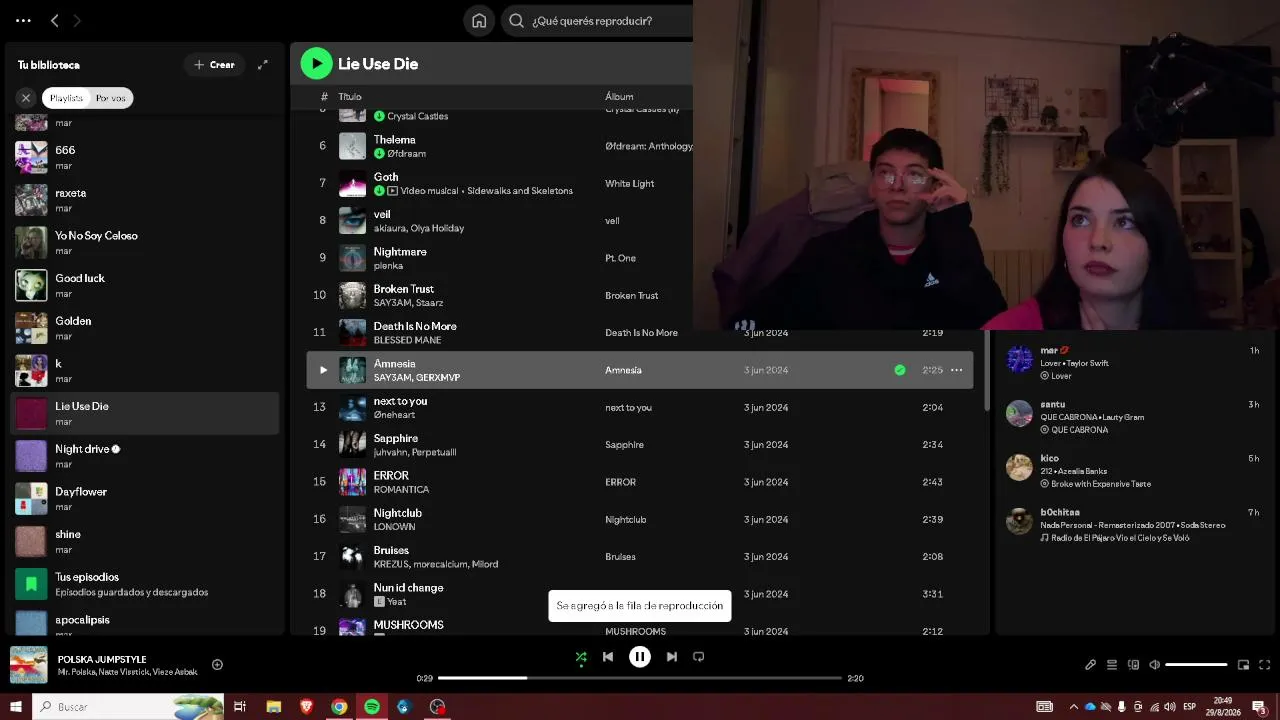This screenshot has width=1280, height=720.
Task: Open the 'Yo No Soy Celoso' playlist
Action: 145,243
